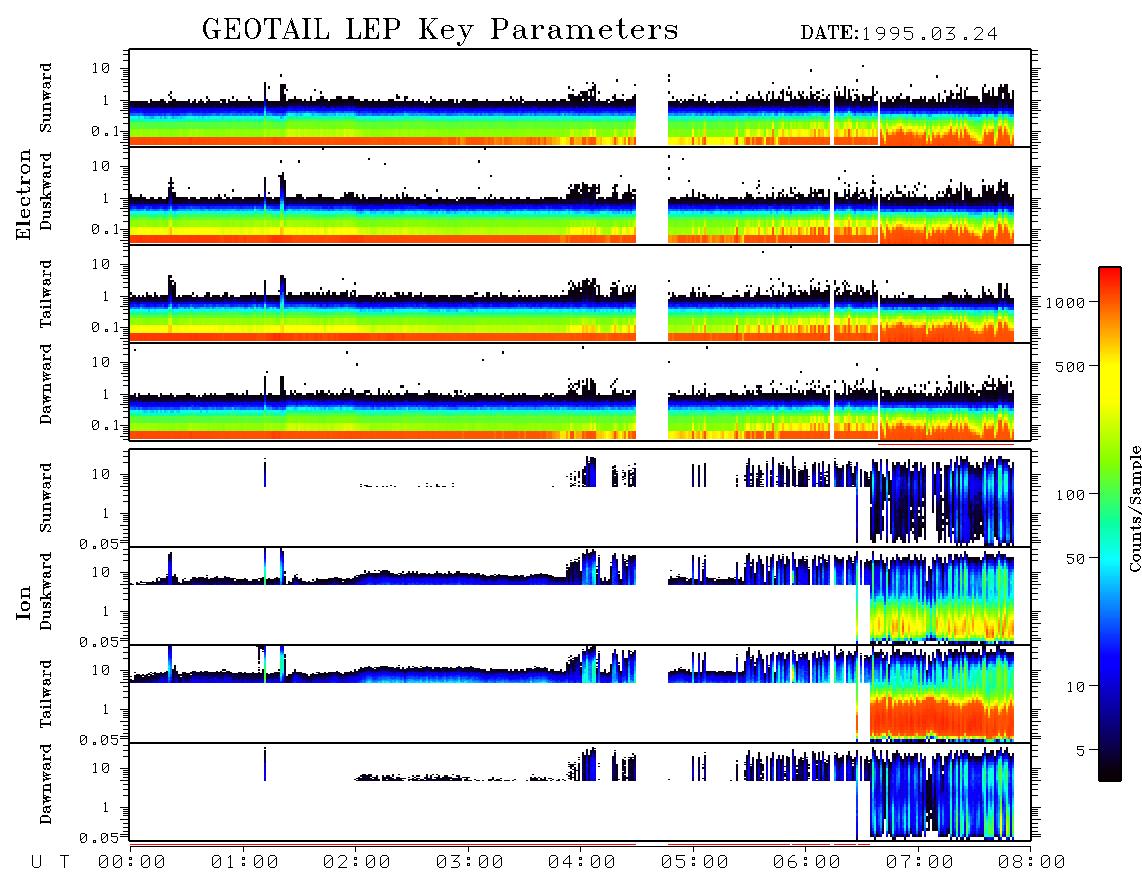Viewport: 1142px width, 880px height.
Task: Click the "0.1" tick of Electron Sunward panel
Action: click(x=105, y=132)
